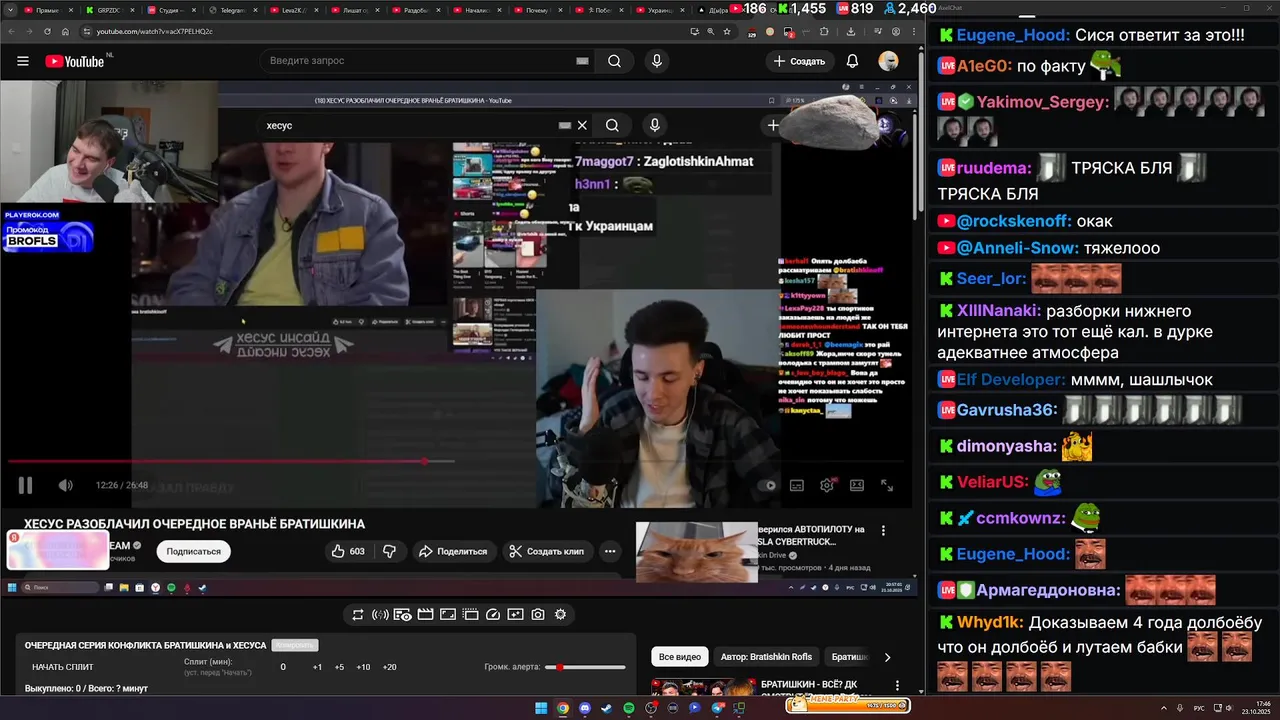1280x720 pixels.
Task: Open the YouTube account avatar menu
Action: [x=888, y=61]
